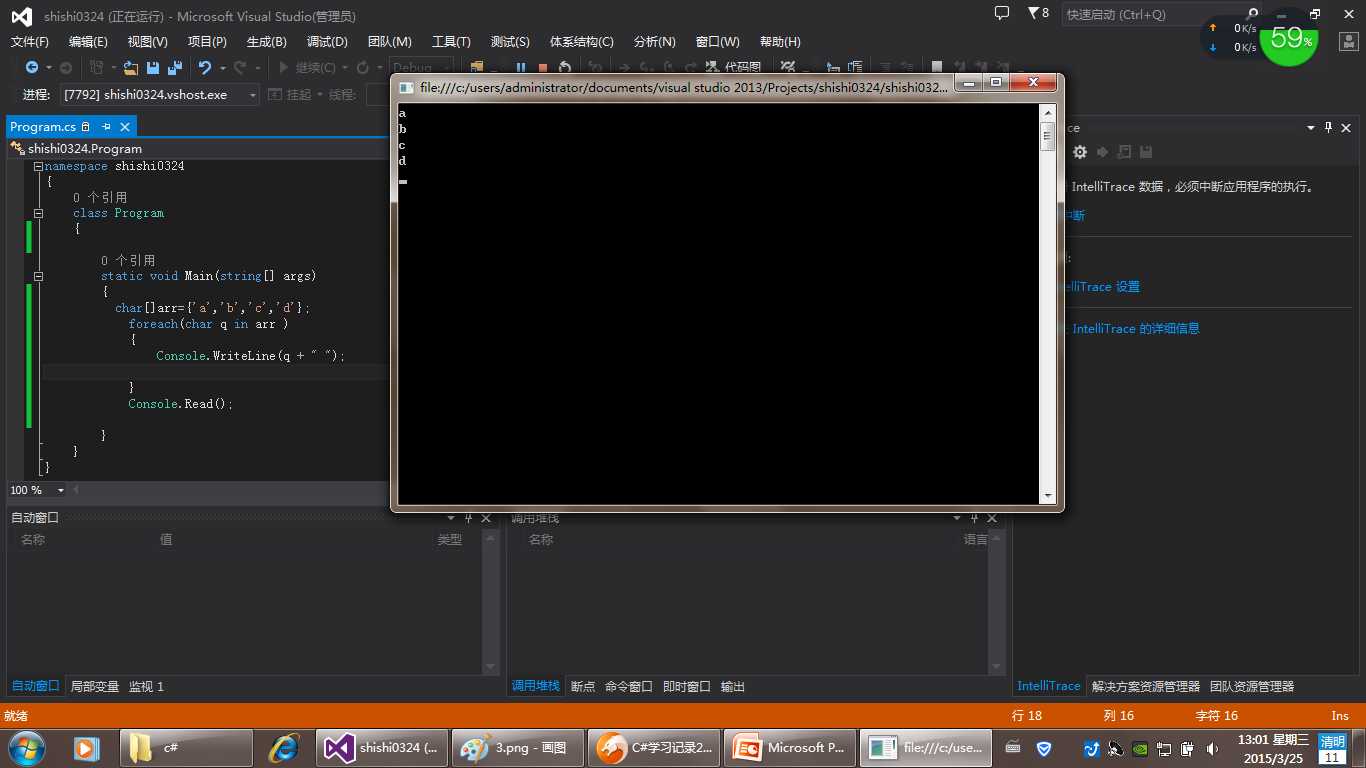Pin the Program.cs tab
Screen dimensions: 1366x768
click(x=106, y=127)
